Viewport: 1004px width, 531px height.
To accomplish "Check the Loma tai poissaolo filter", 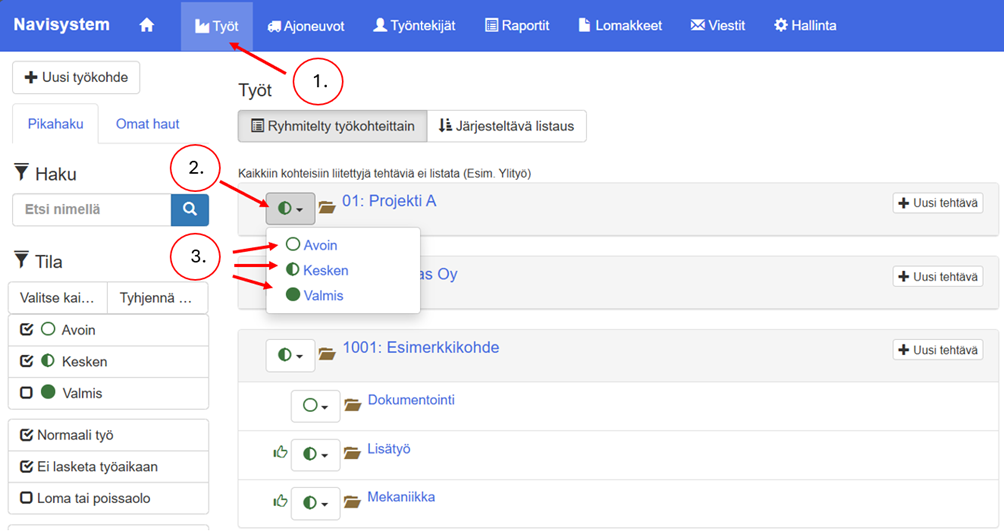I will pyautogui.click(x=27, y=498).
